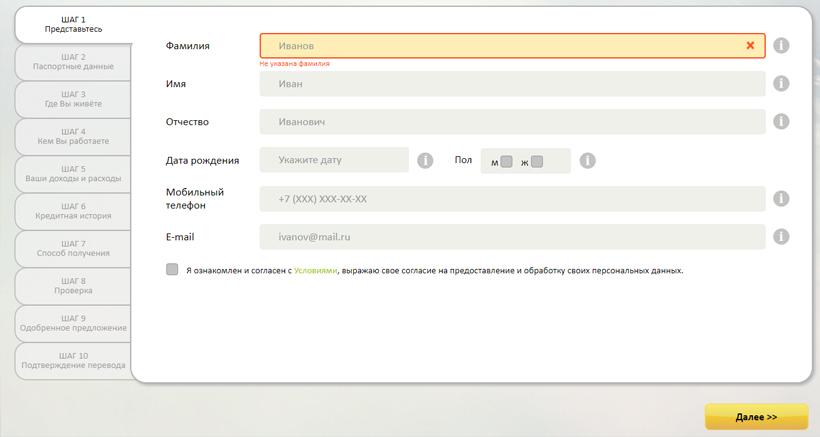Go to ШАГ 7 Способ получения tab
Image resolution: width=820 pixels, height=437 pixels.
[73, 249]
